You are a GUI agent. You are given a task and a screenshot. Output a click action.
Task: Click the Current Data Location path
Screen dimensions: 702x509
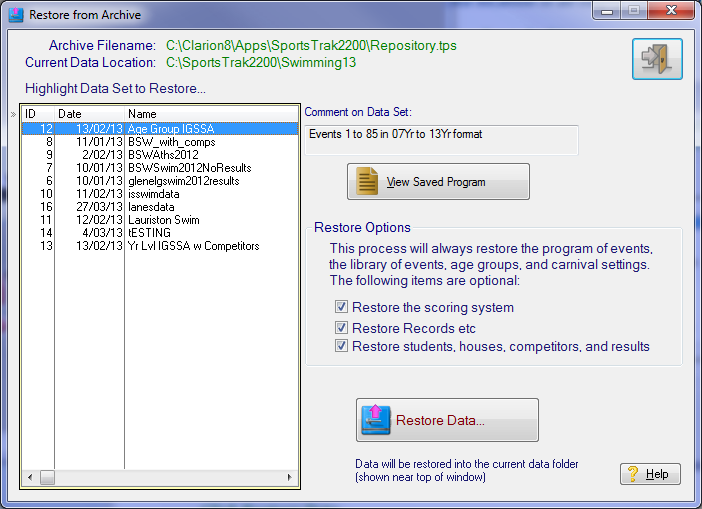261,63
